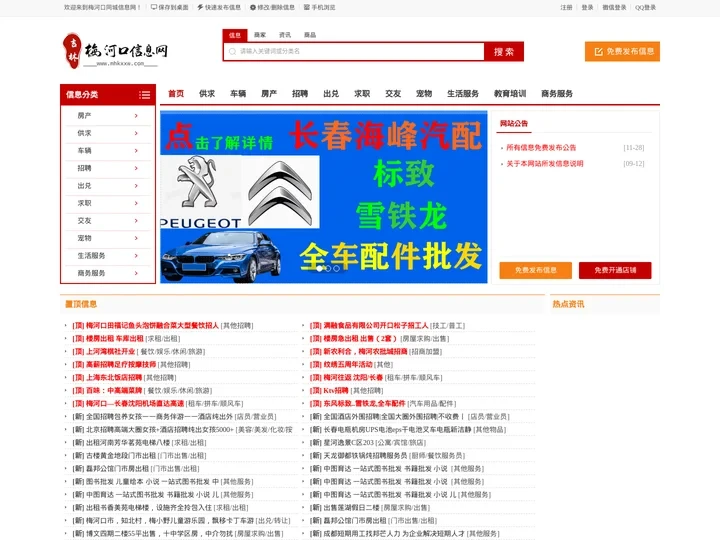Click the edit icon on the 免费发布信息 button
Image resolution: width=720 pixels, height=540 pixels.
click(598, 51)
